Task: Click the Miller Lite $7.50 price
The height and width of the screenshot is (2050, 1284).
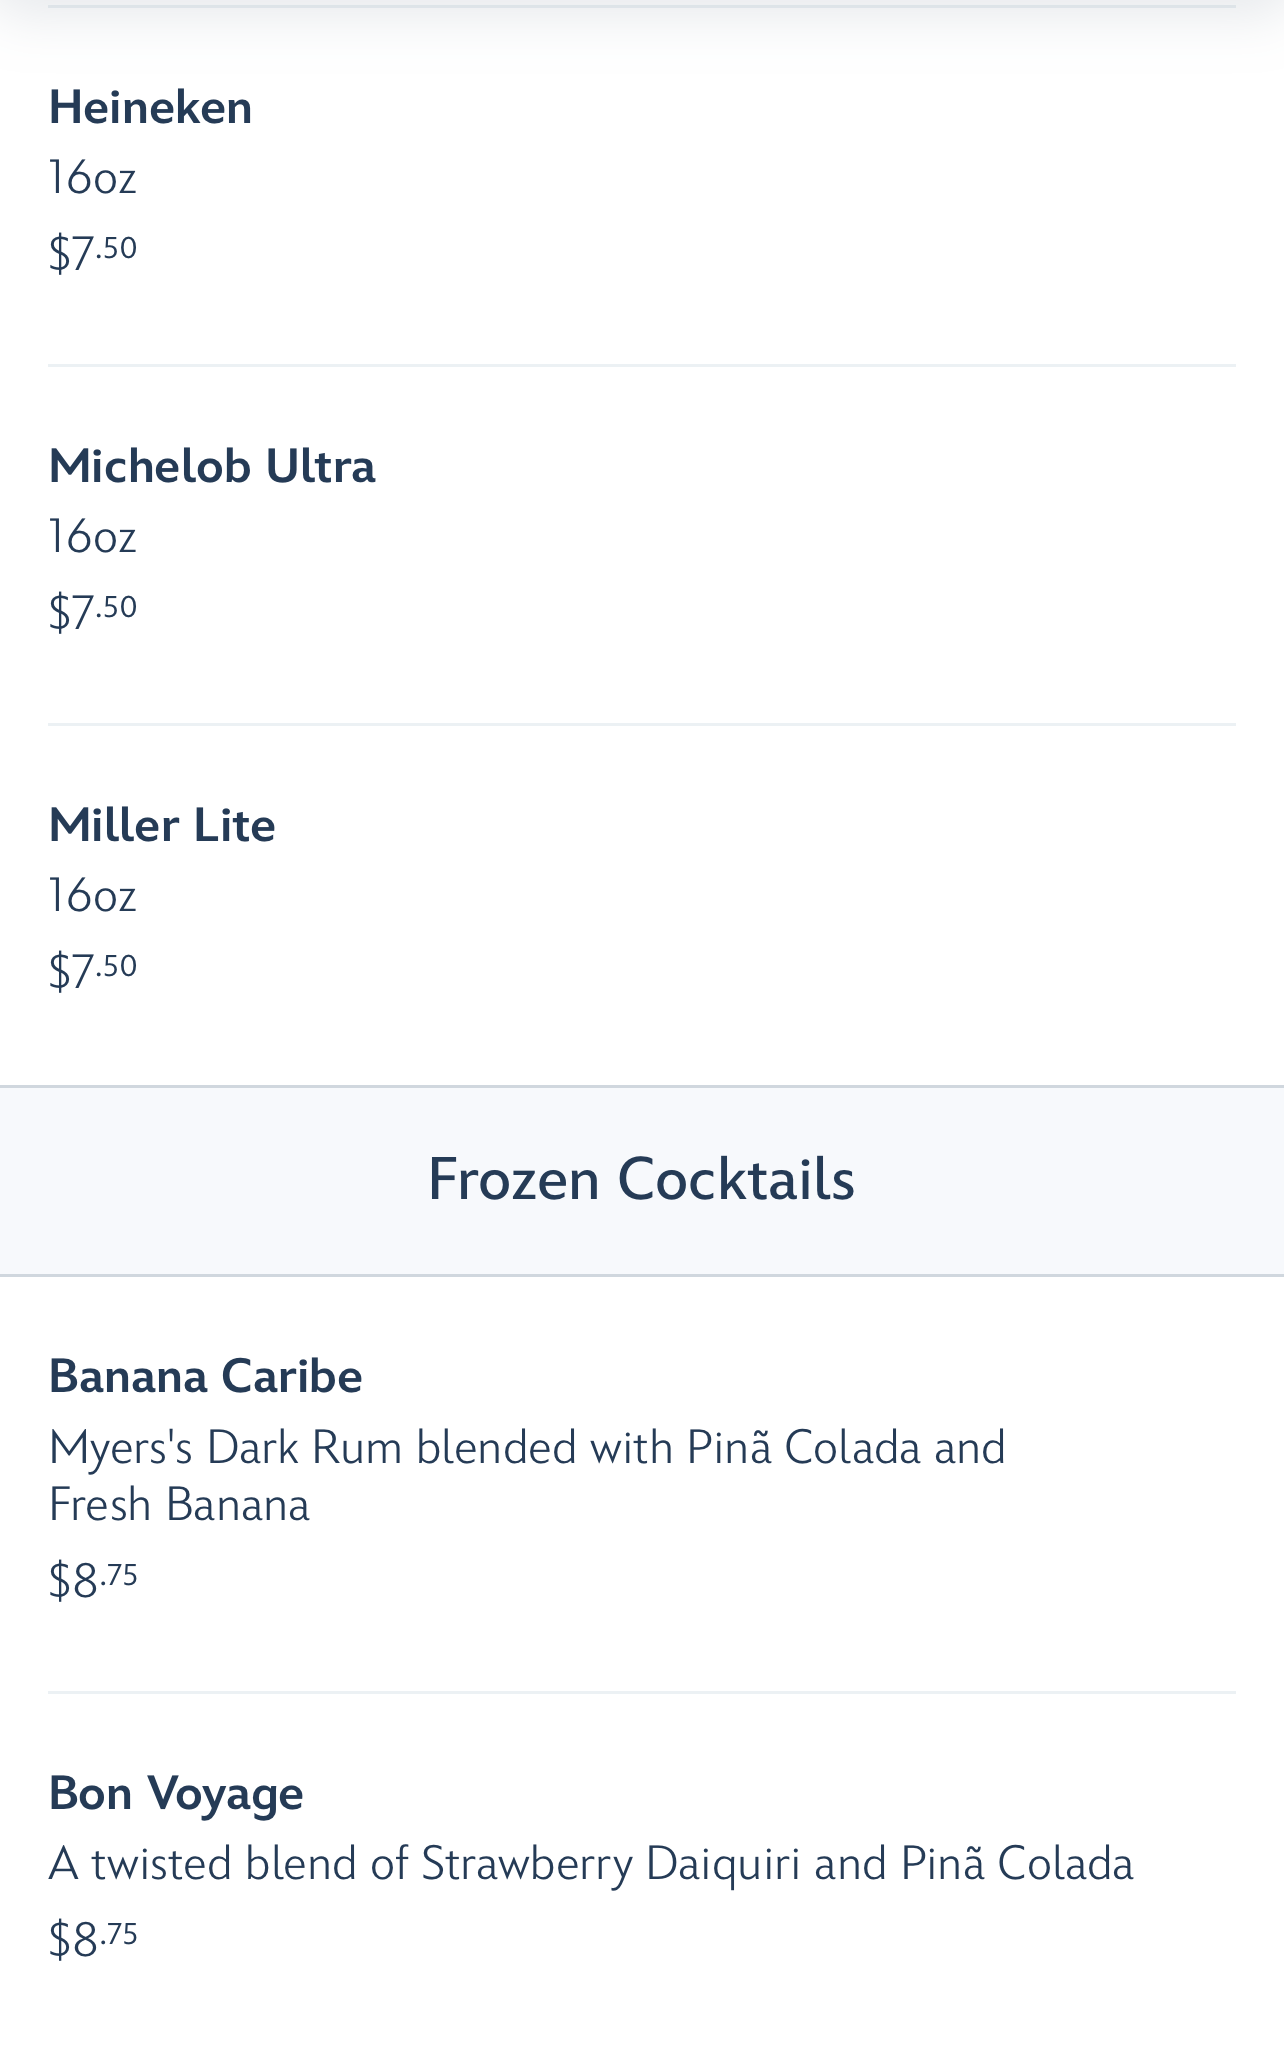Action: click(x=93, y=969)
